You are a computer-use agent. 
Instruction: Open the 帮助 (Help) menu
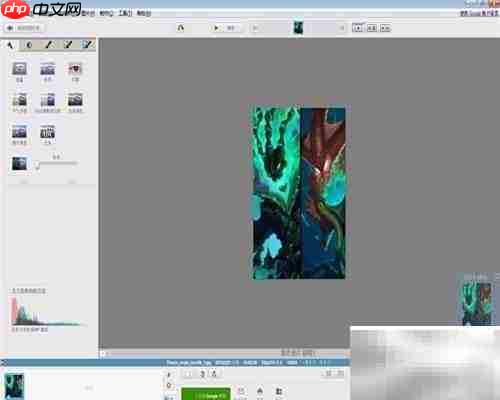pyautogui.click(x=144, y=13)
